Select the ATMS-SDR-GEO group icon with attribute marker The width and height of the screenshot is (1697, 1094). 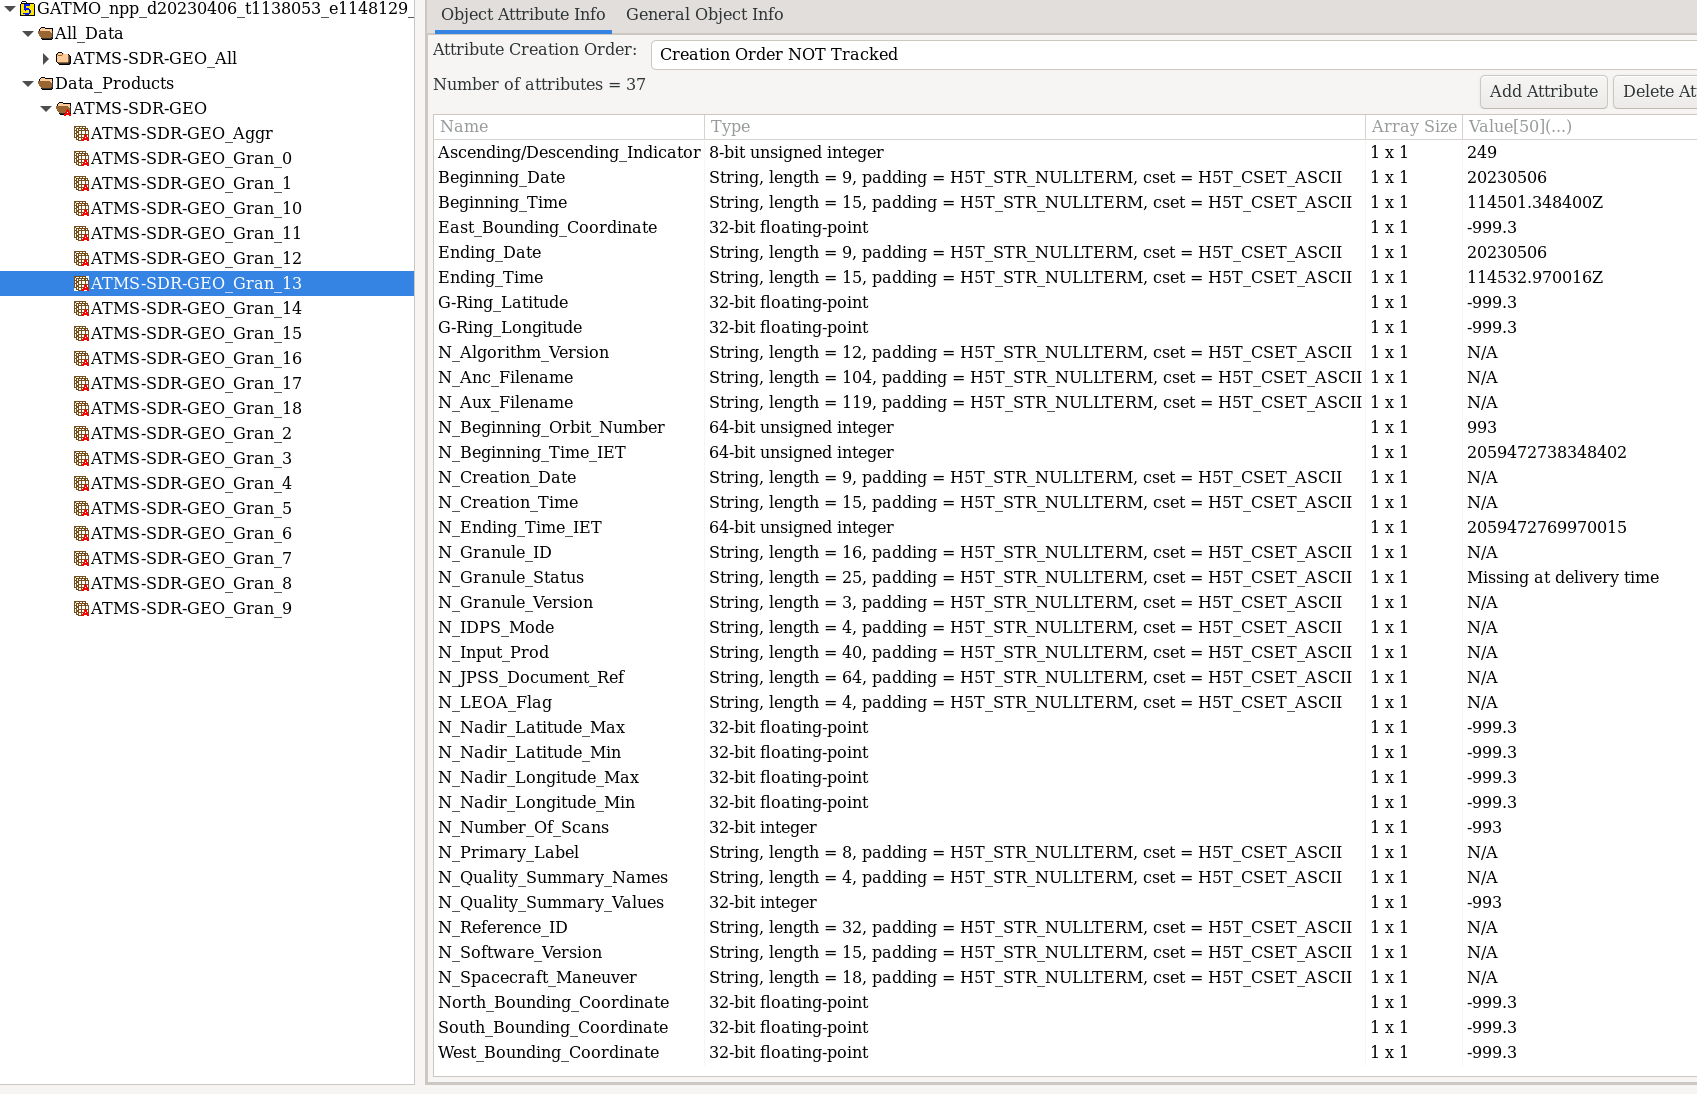62,108
